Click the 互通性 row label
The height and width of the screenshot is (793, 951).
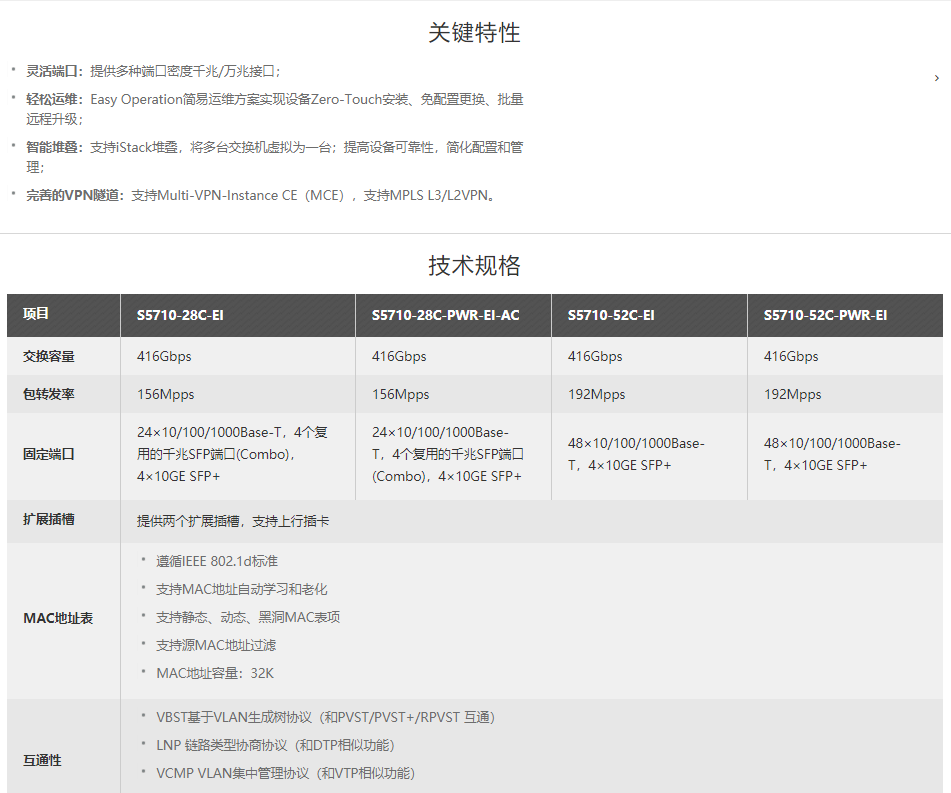pos(42,760)
